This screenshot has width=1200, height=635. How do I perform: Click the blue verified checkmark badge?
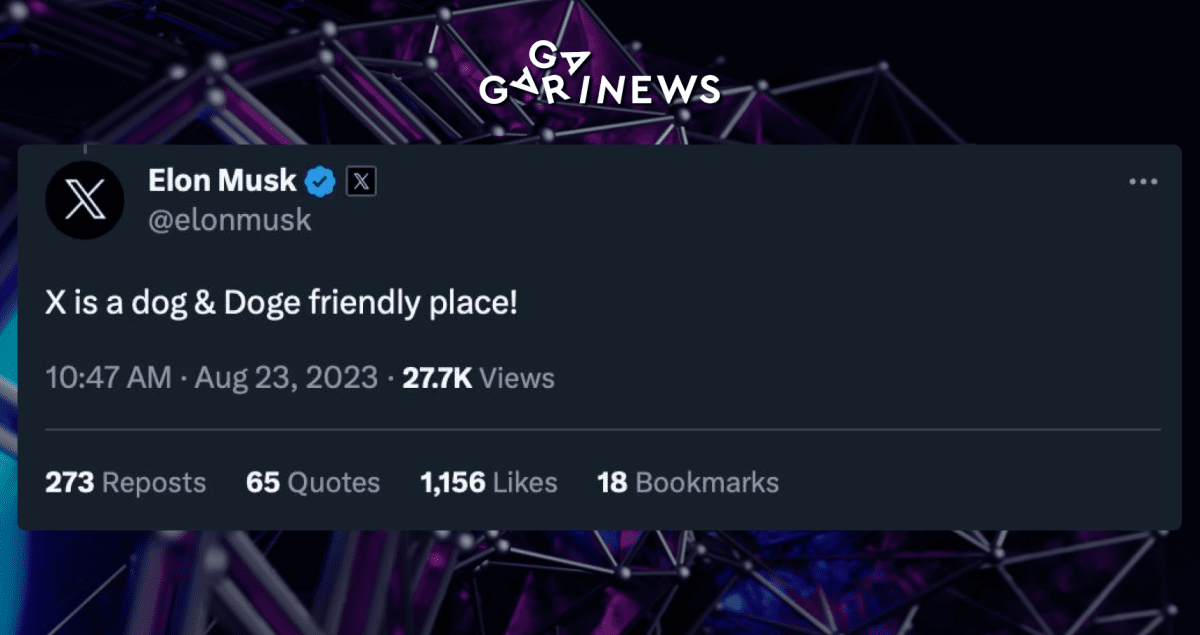(320, 181)
